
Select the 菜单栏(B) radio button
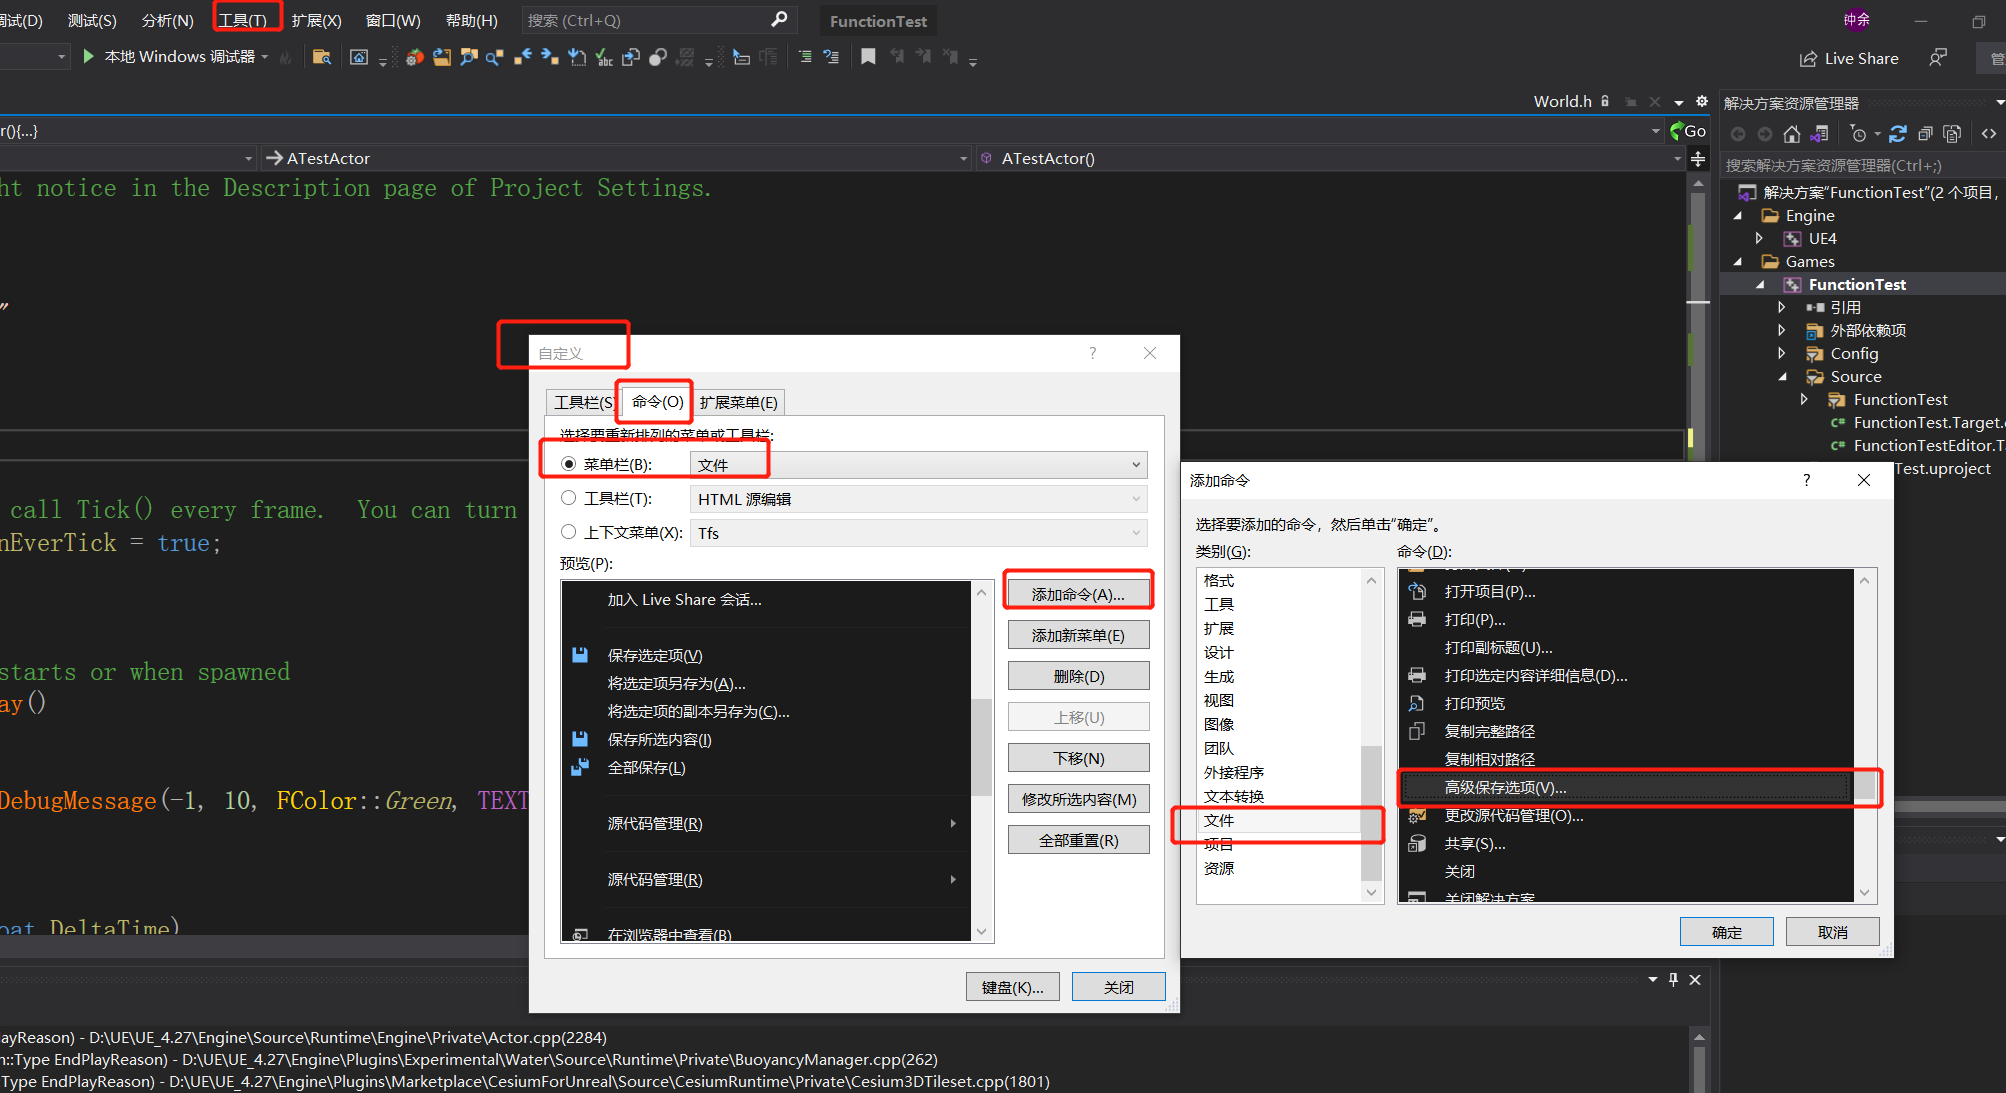(x=569, y=464)
